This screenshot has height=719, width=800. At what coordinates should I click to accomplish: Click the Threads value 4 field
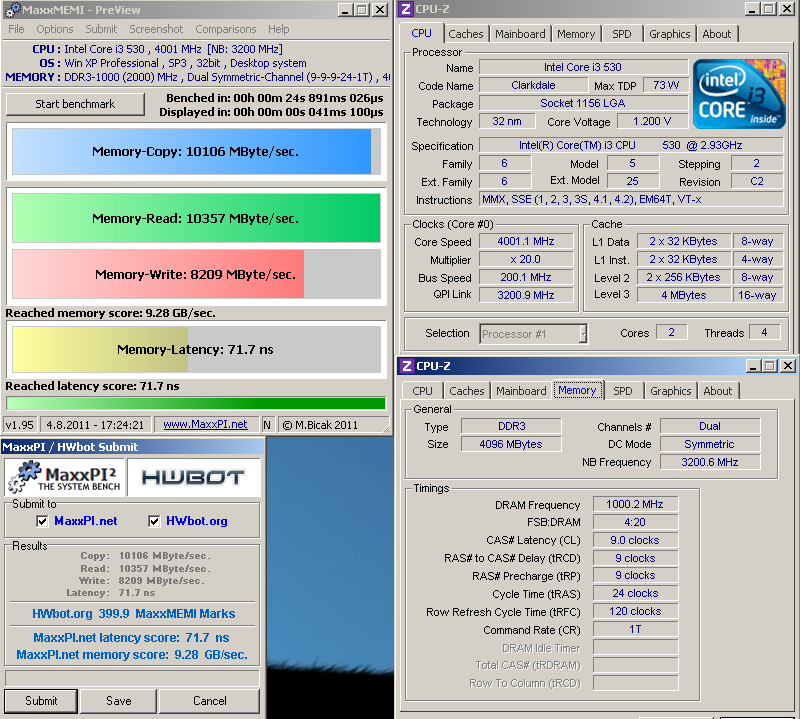(764, 333)
